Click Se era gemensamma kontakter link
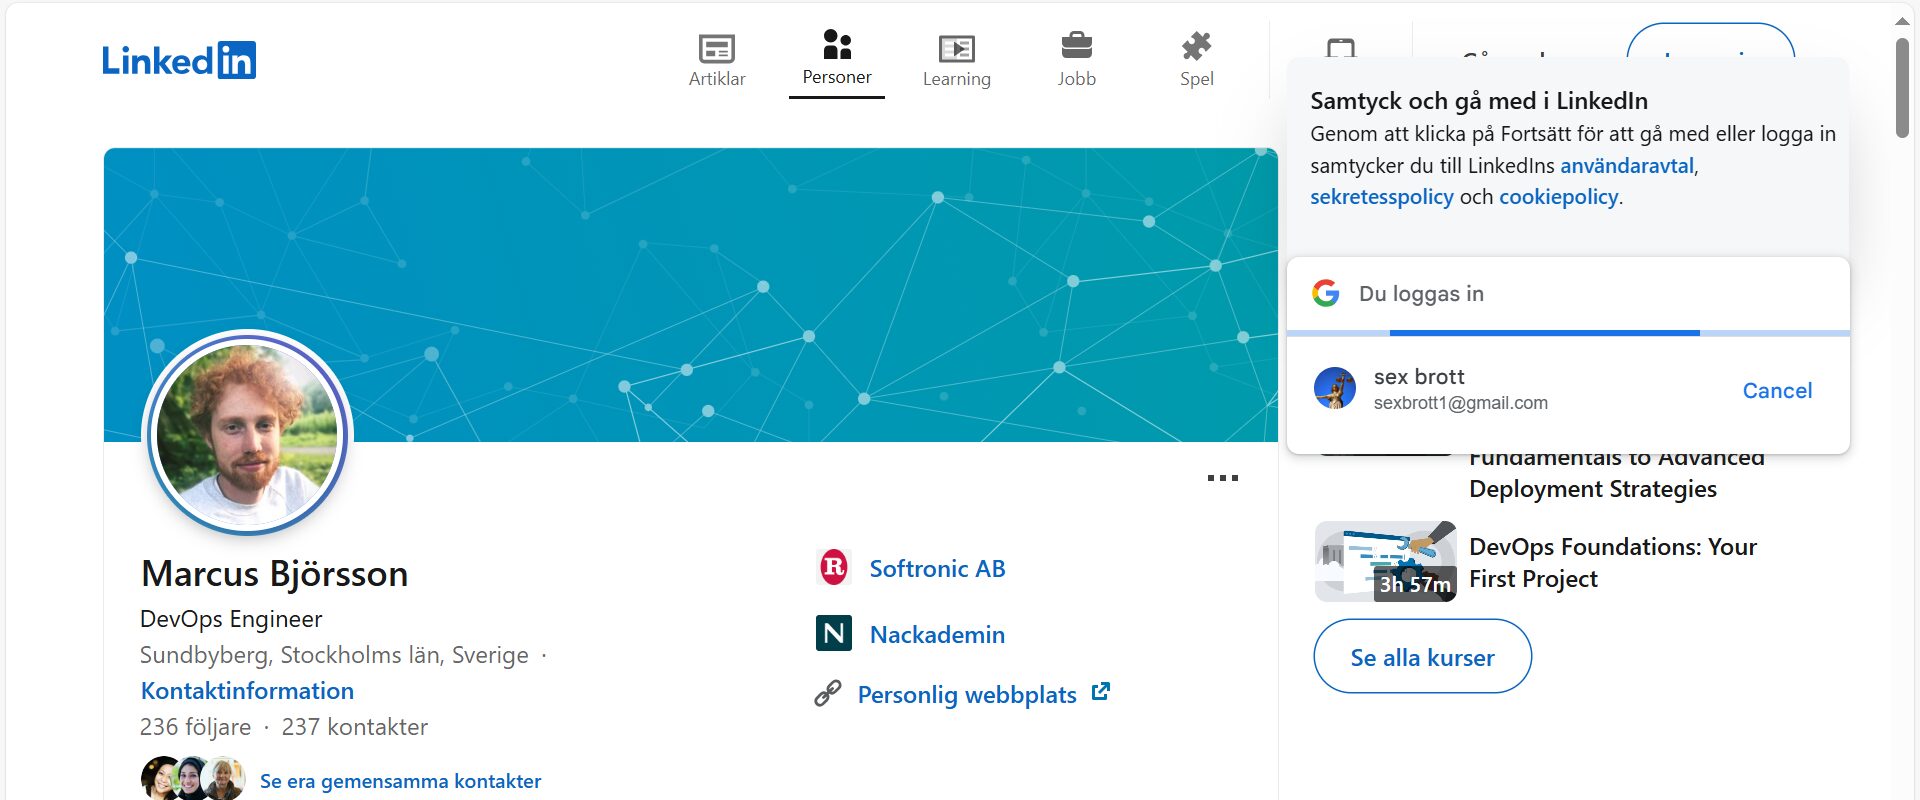1920x800 pixels. click(400, 781)
